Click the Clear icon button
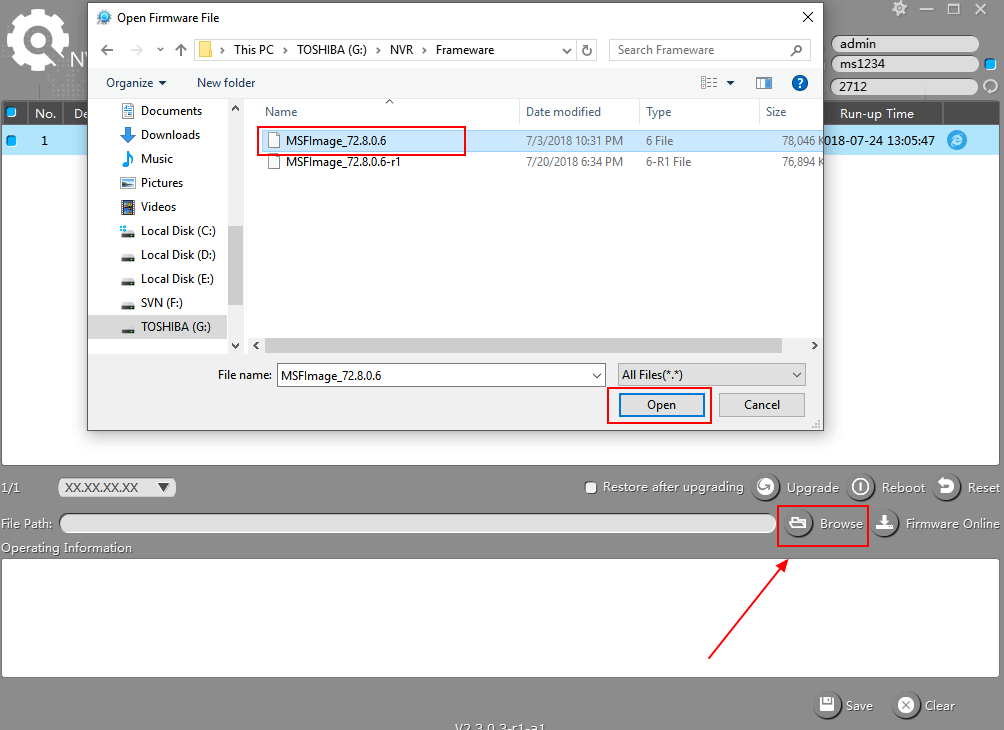The image size is (1004, 730). pos(905,705)
